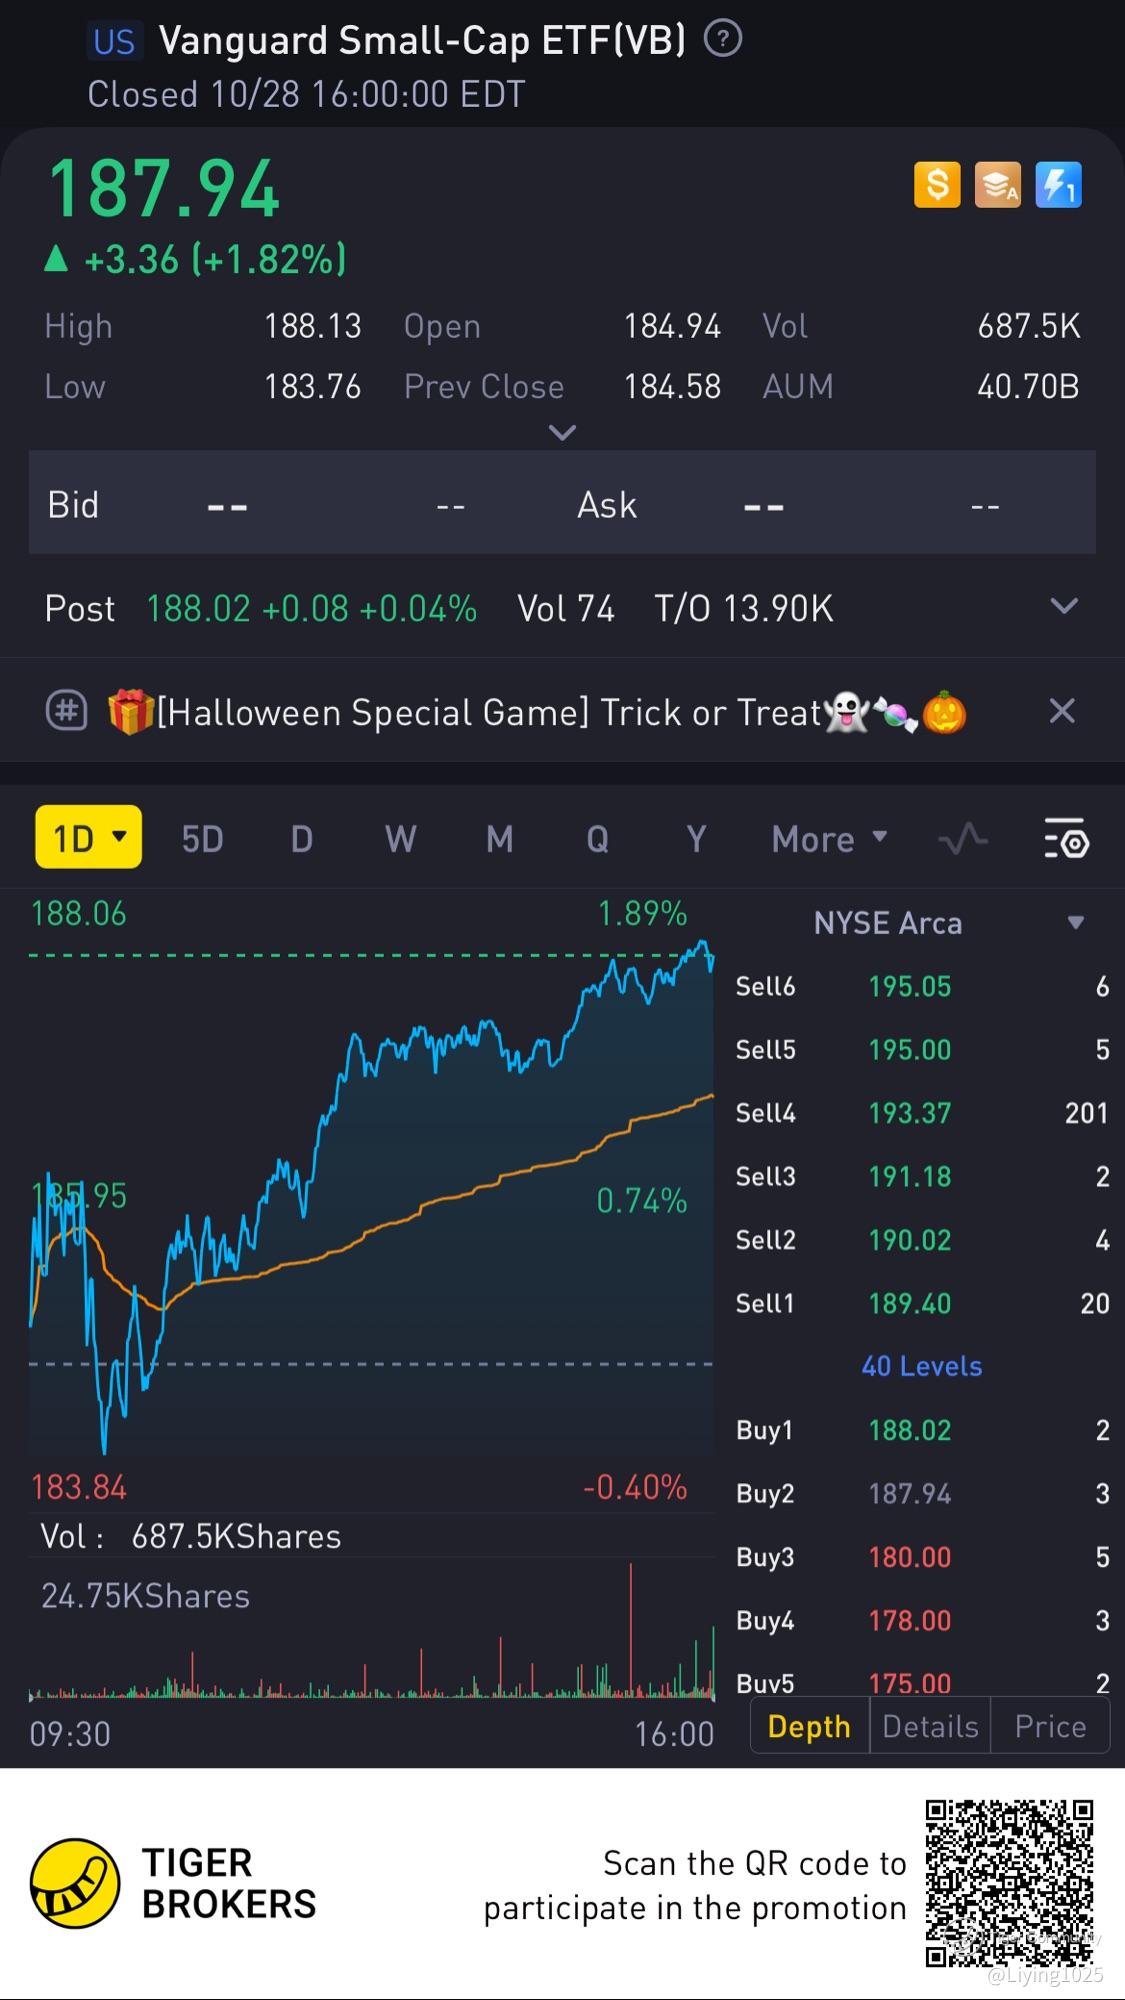Tap the Ask quote field

(830, 504)
